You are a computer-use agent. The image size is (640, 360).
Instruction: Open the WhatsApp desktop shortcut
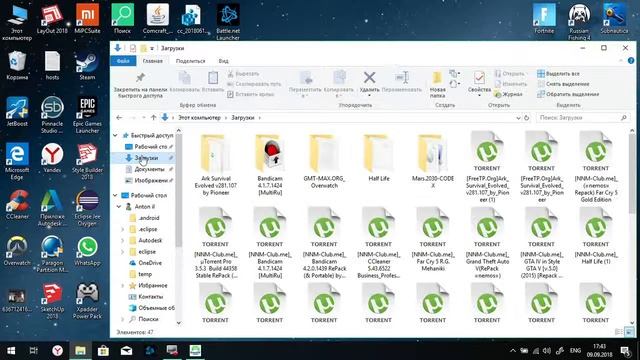[87, 252]
